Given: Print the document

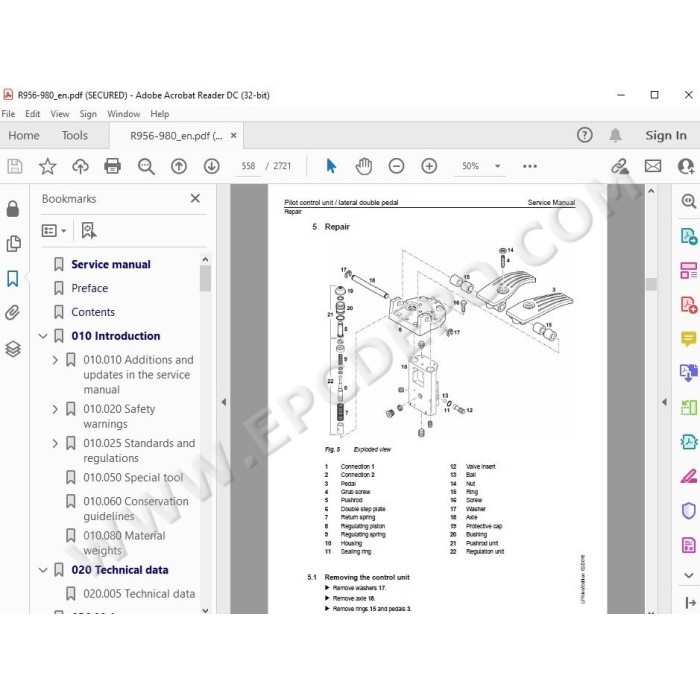Looking at the screenshot, I should 112,166.
